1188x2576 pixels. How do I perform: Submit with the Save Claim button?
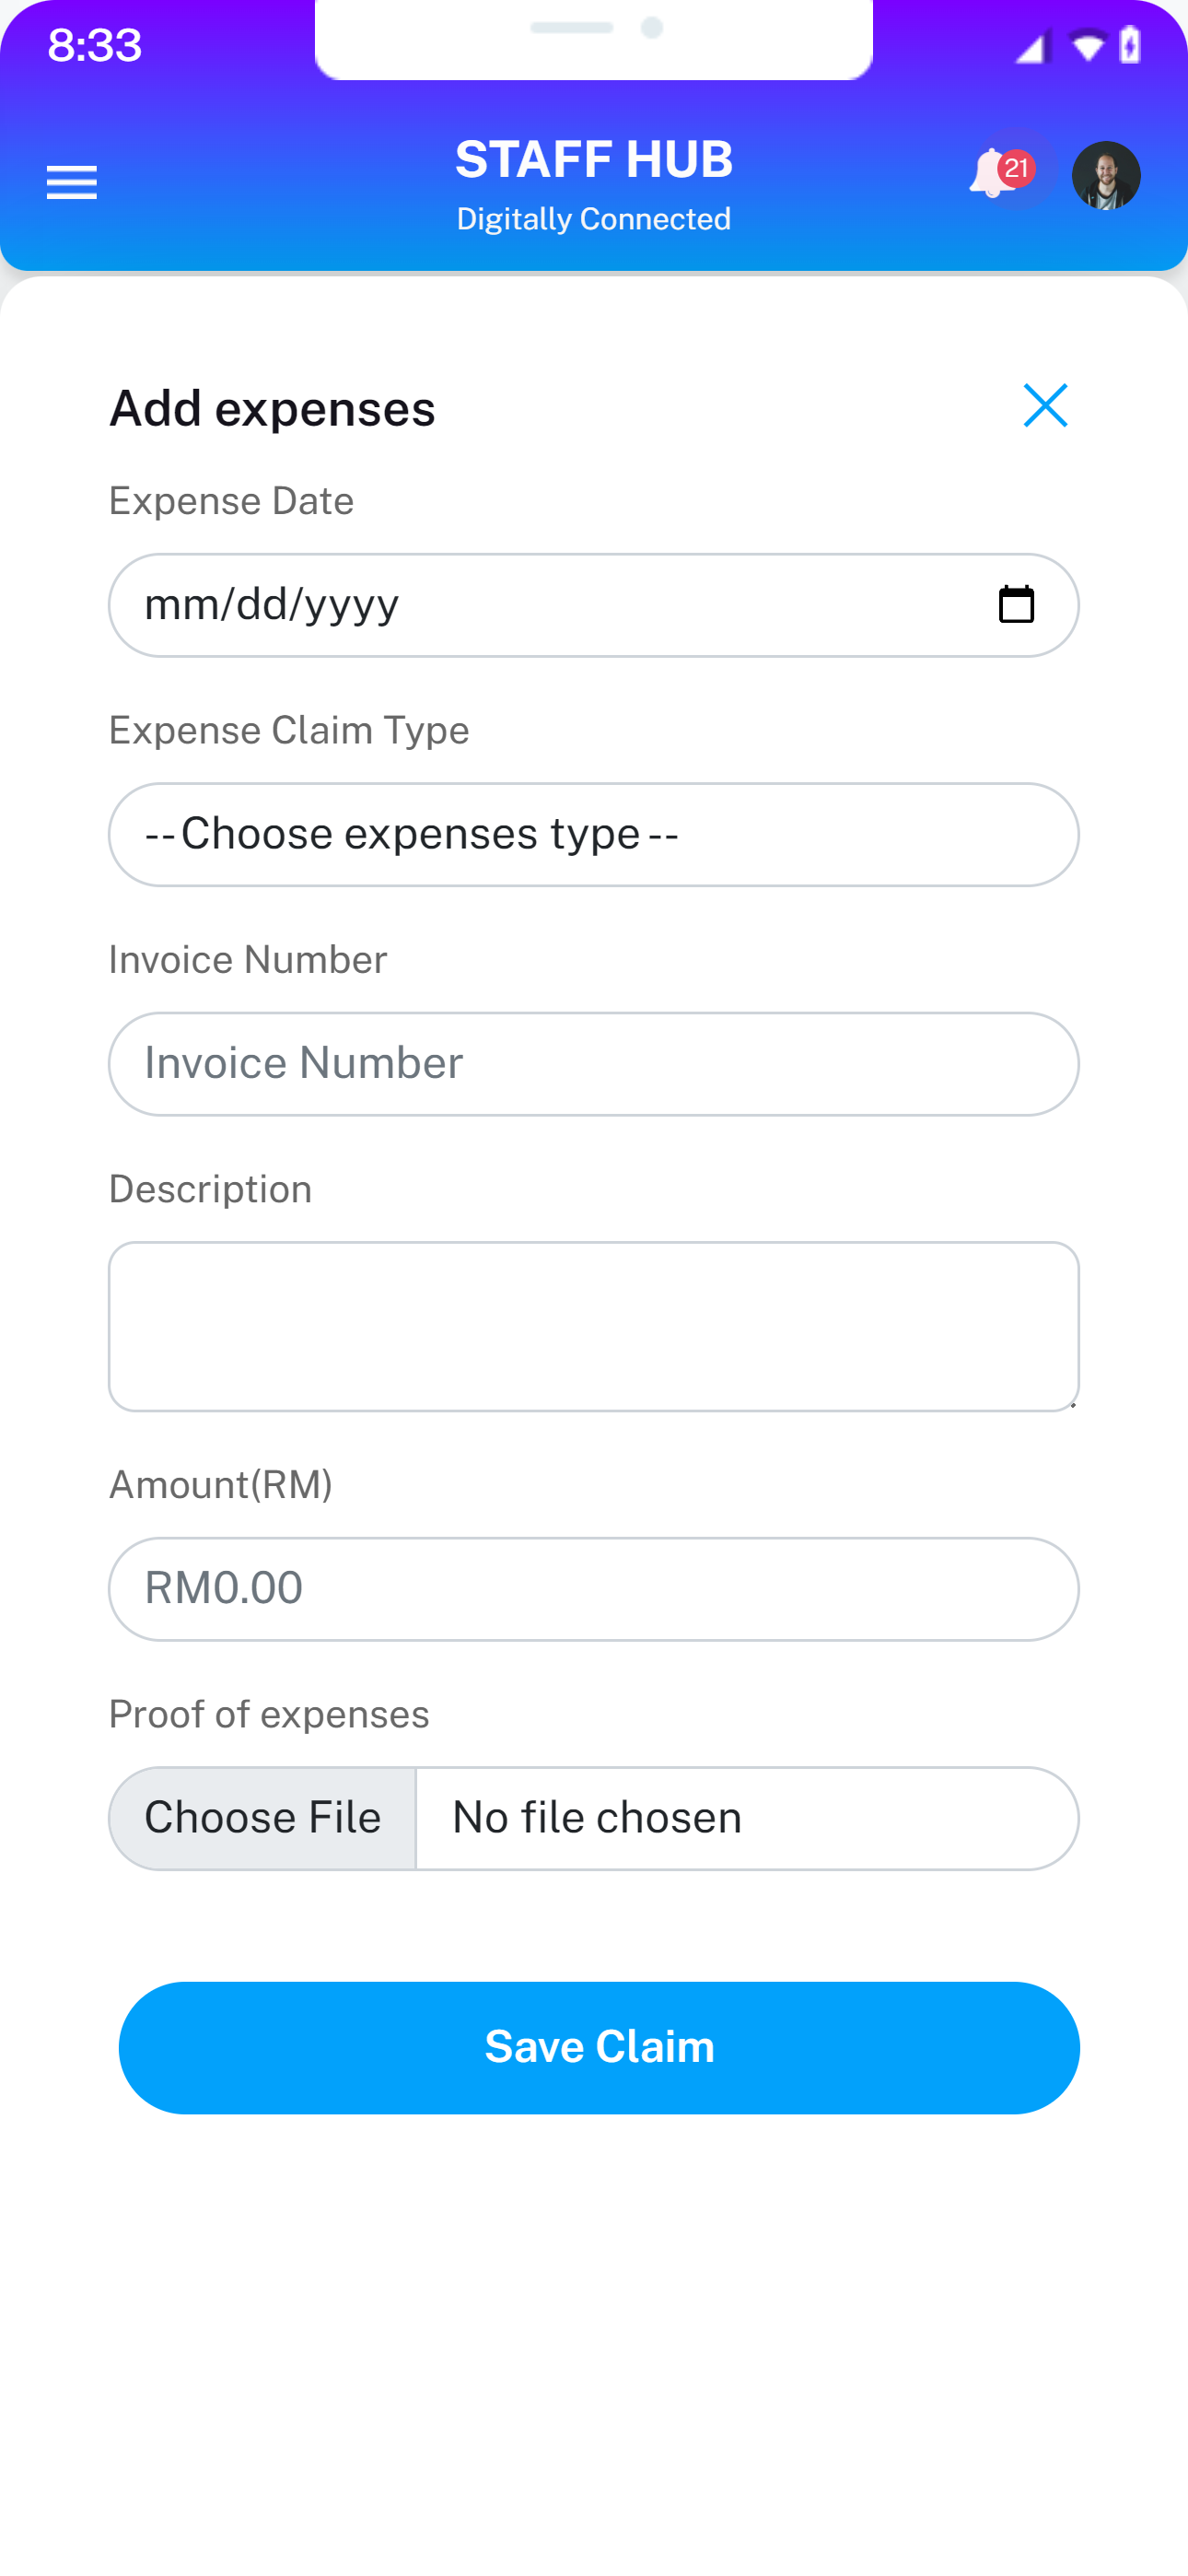tap(599, 2047)
